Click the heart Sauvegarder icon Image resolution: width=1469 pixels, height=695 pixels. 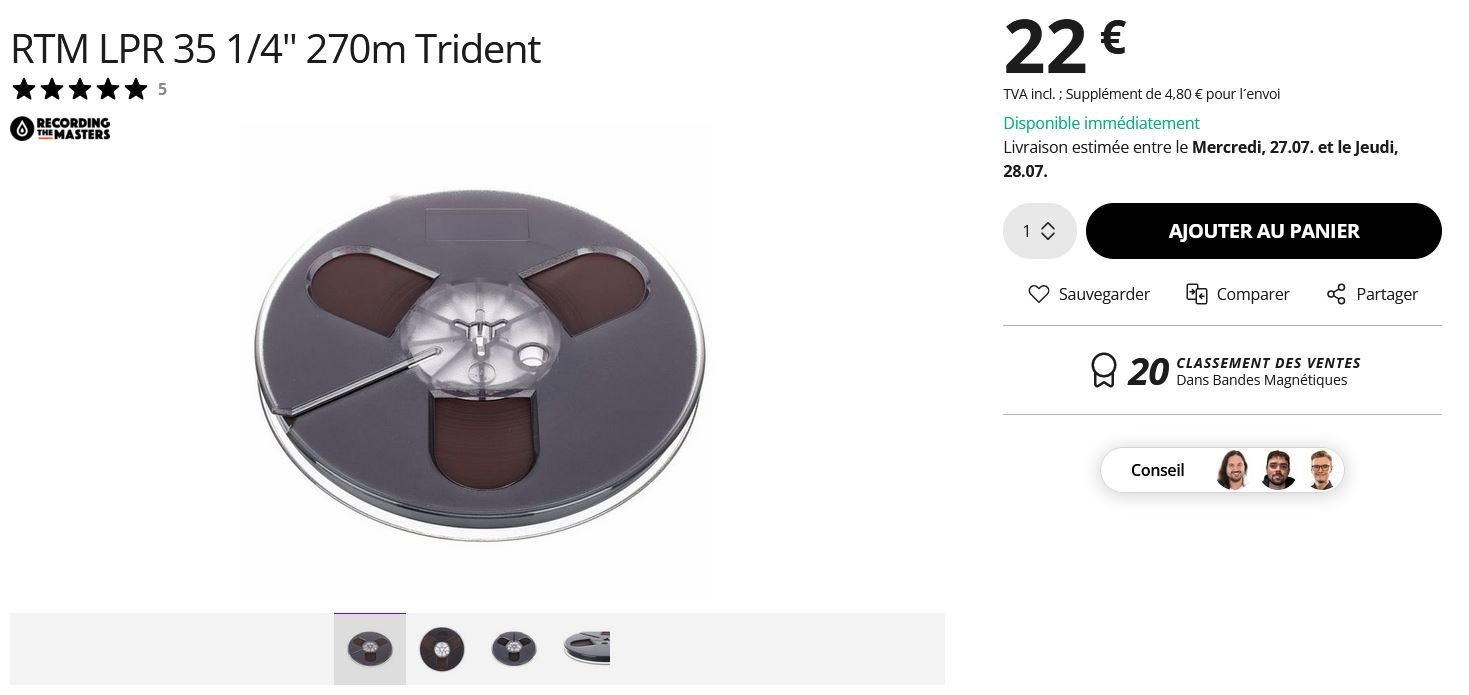(x=1039, y=294)
